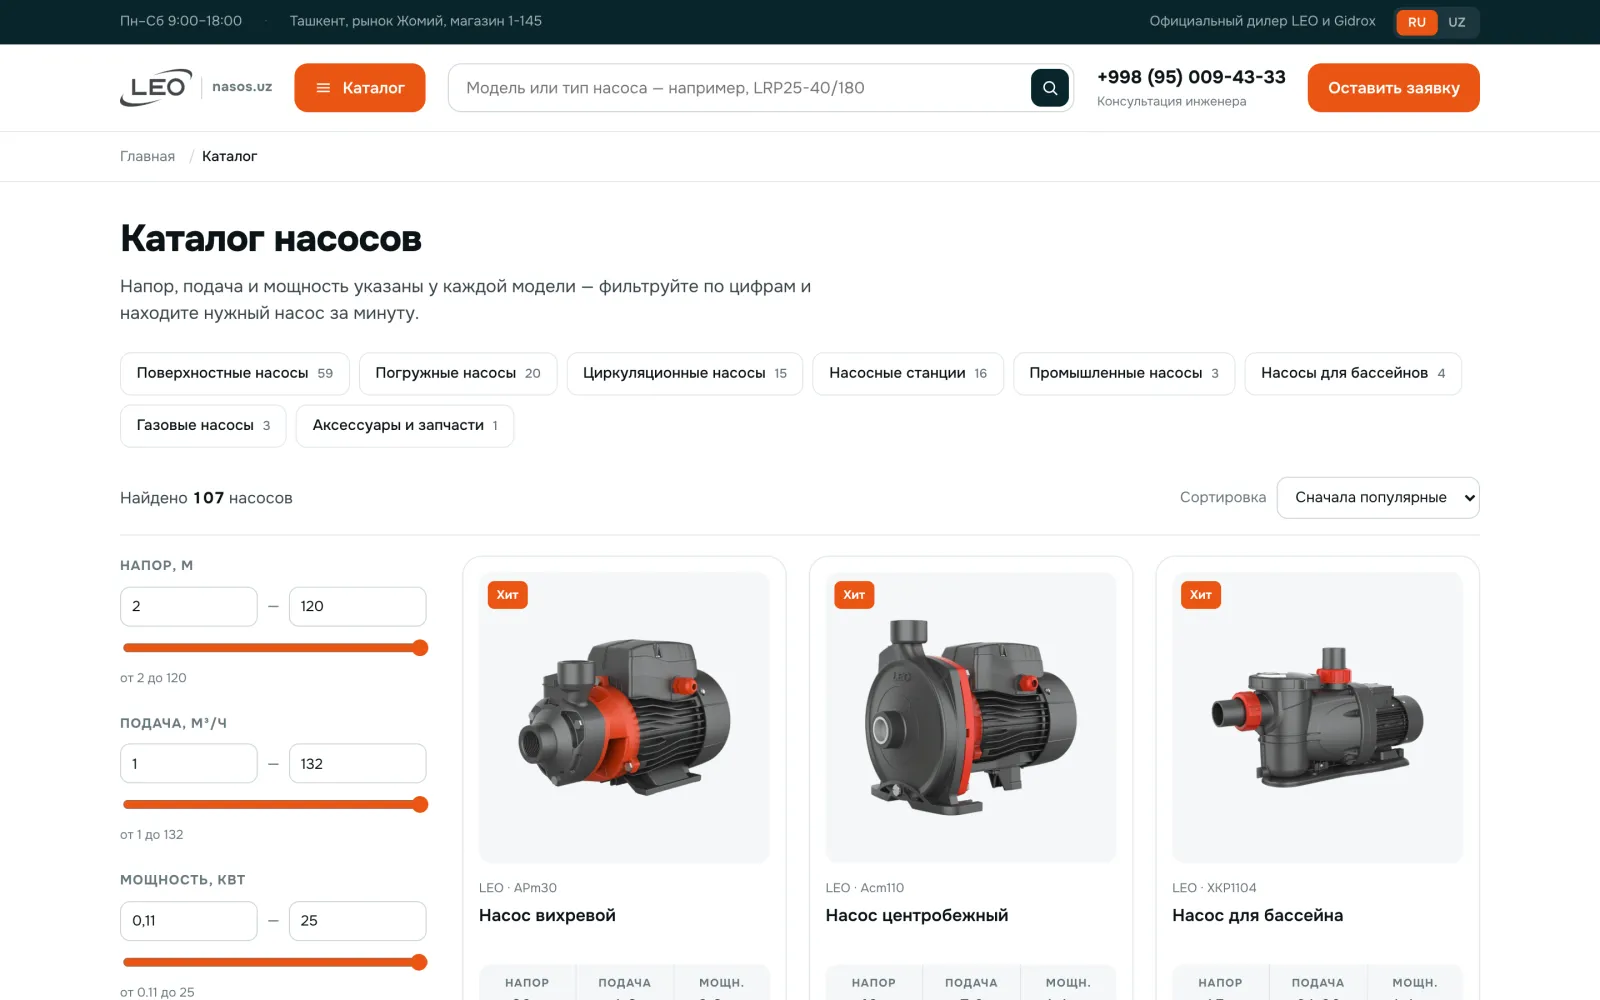Open the Acm110 pump product image

(971, 717)
